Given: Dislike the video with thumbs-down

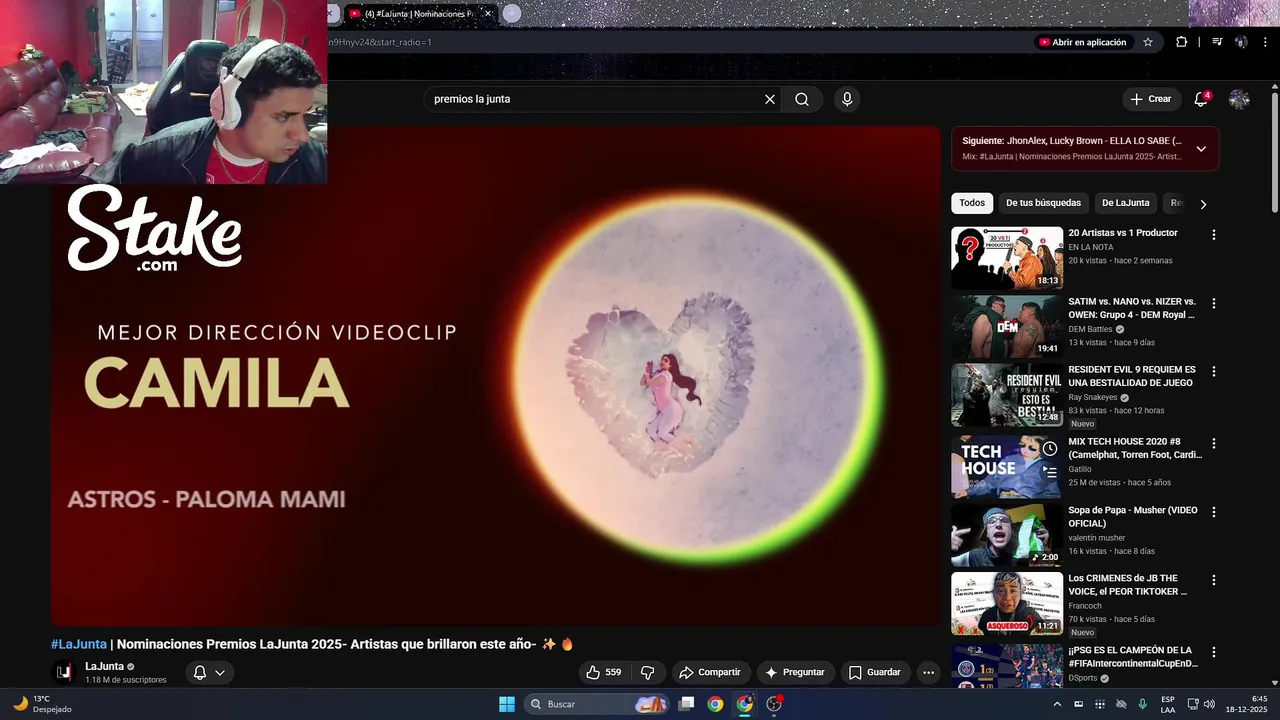Looking at the screenshot, I should (x=647, y=672).
